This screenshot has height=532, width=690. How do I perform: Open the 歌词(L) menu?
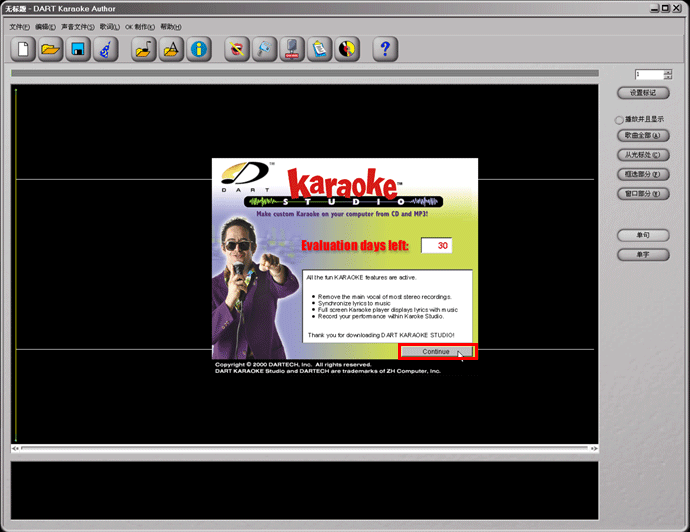click(x=110, y=27)
